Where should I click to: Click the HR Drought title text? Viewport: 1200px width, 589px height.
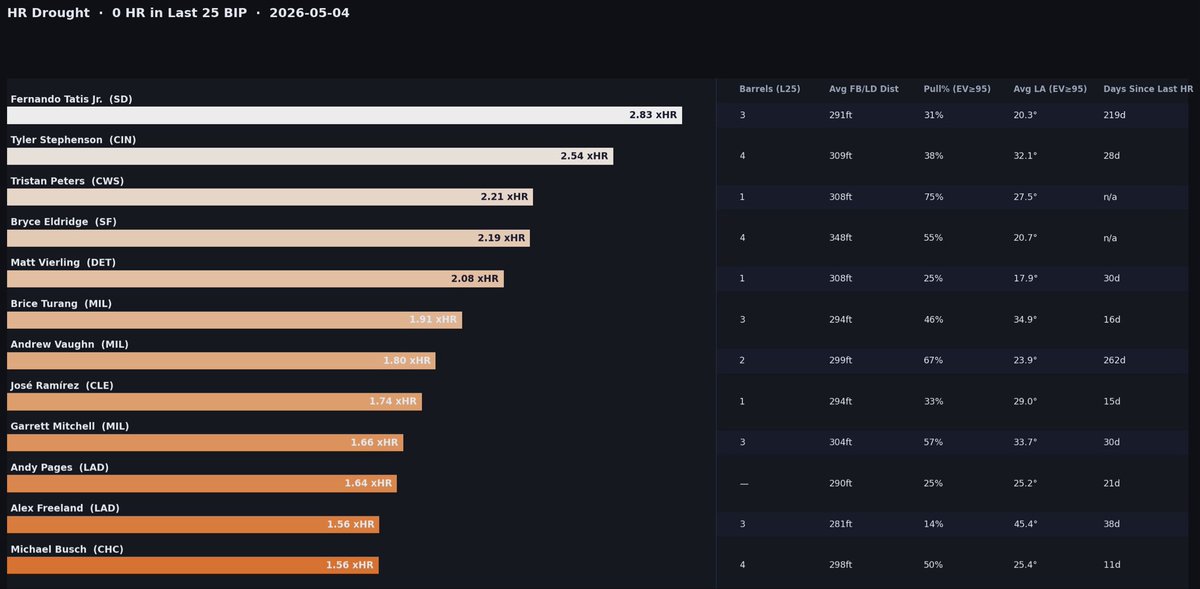point(178,13)
